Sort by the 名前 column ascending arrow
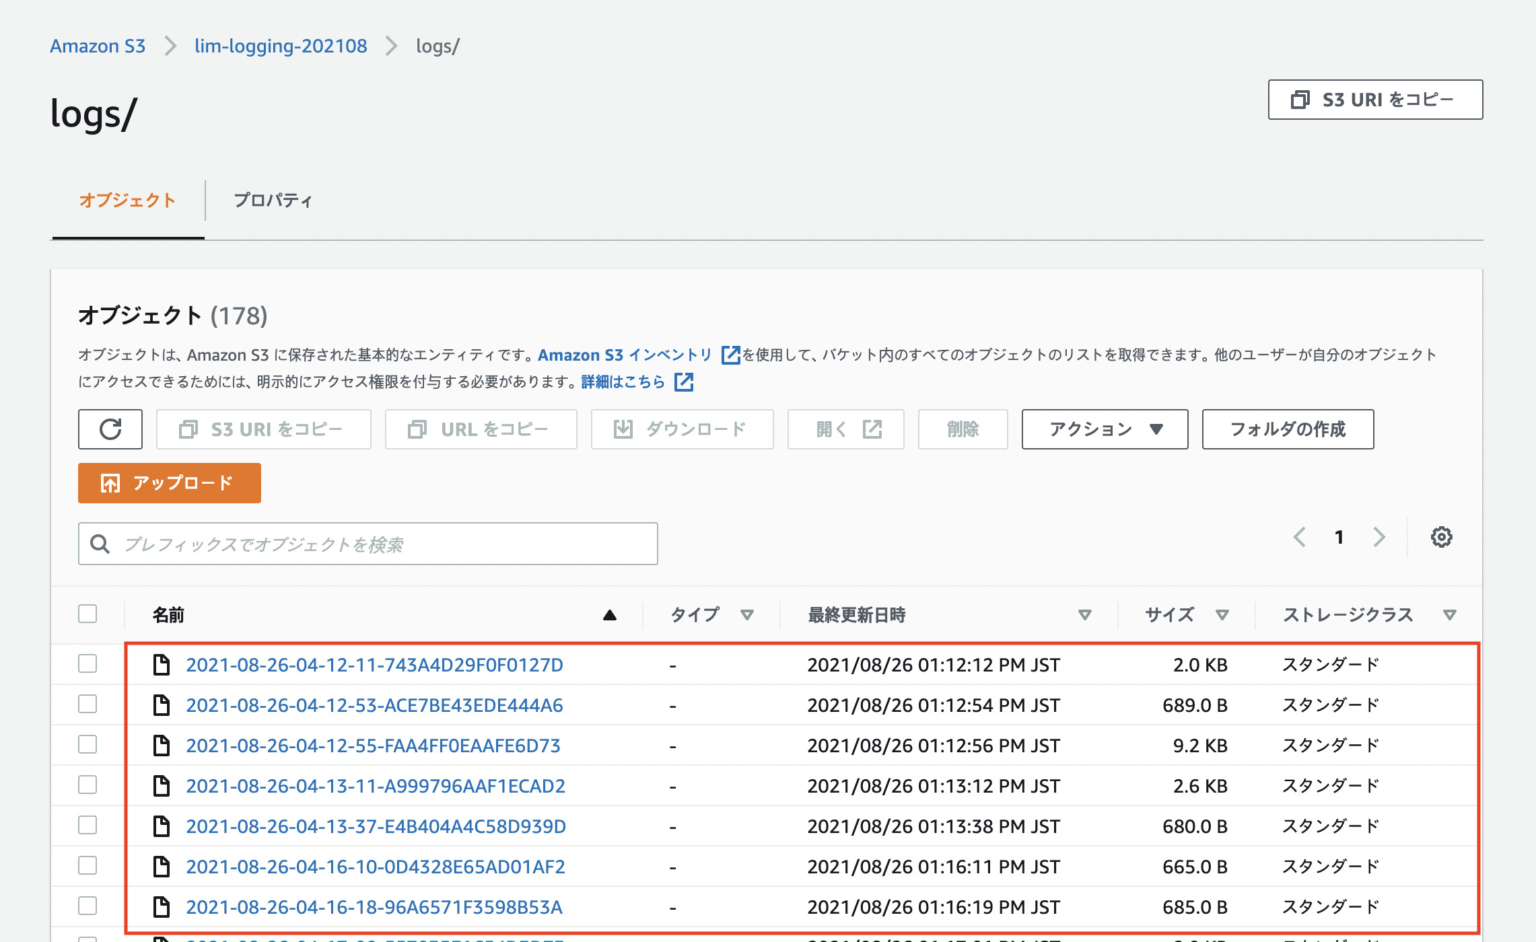 click(610, 615)
